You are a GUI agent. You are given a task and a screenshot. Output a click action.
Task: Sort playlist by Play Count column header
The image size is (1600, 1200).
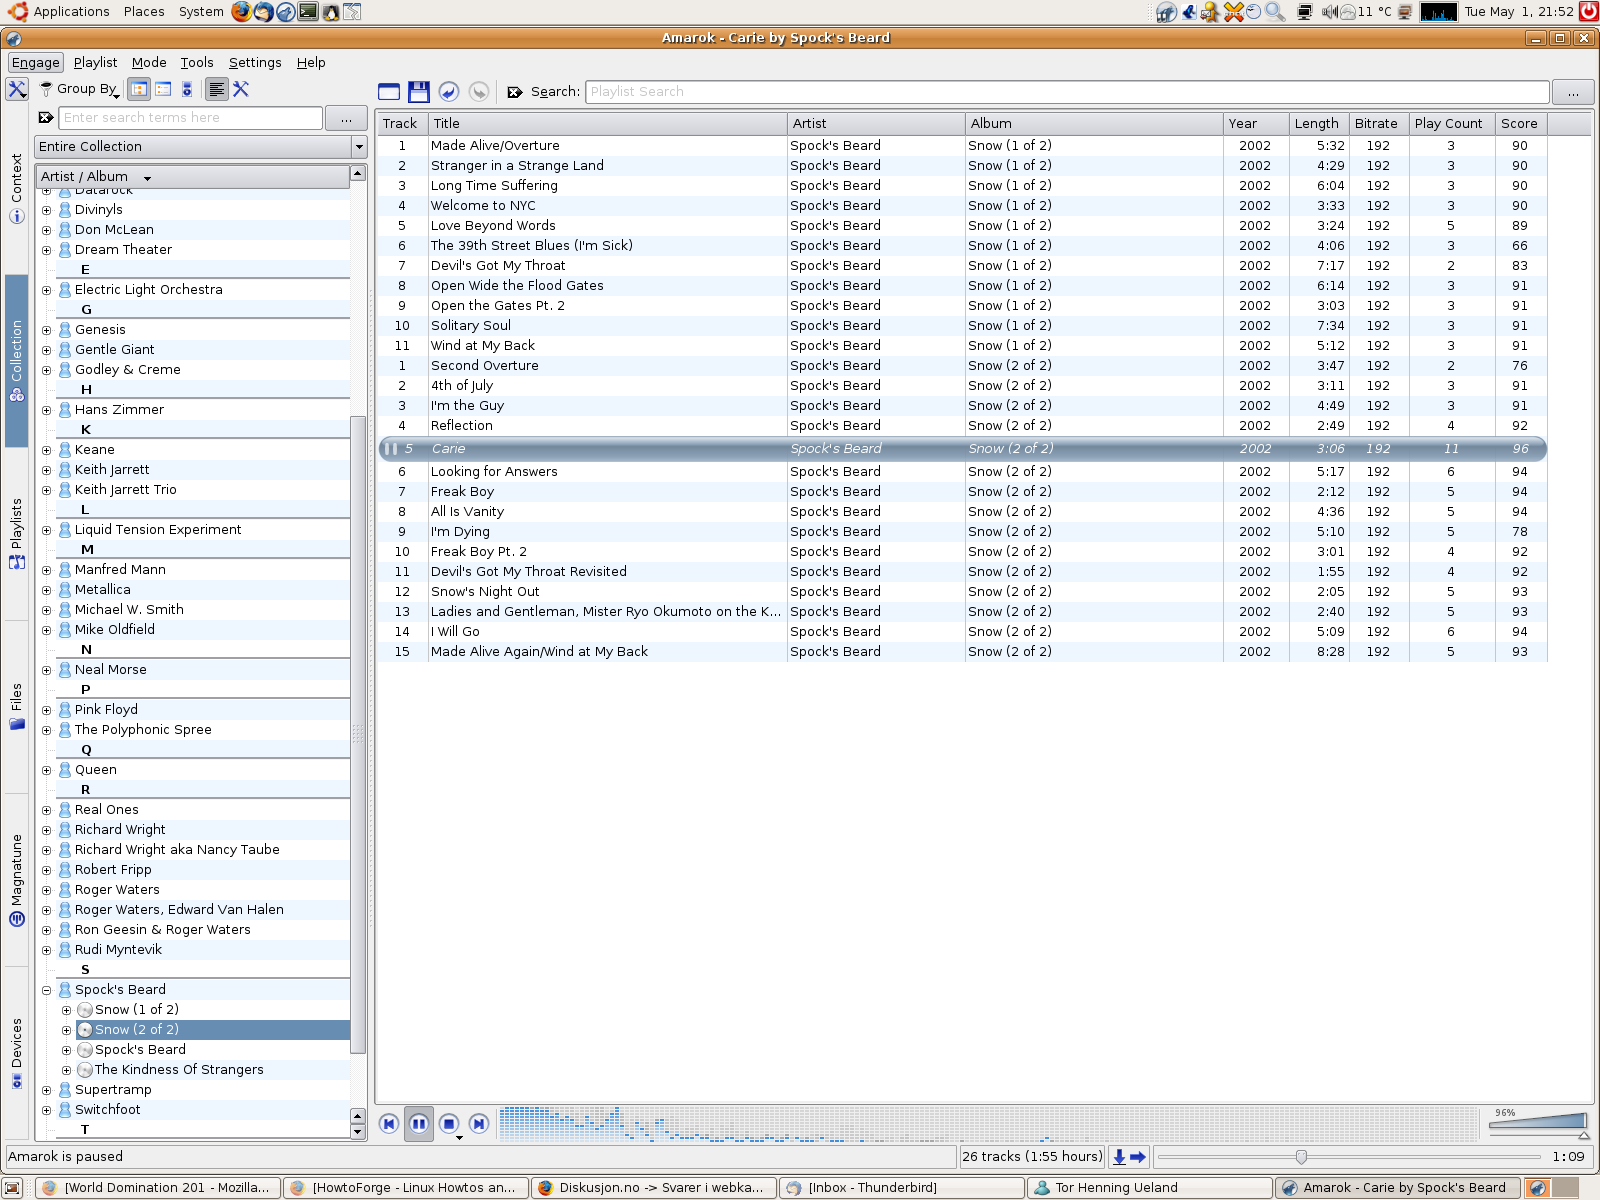(1451, 124)
